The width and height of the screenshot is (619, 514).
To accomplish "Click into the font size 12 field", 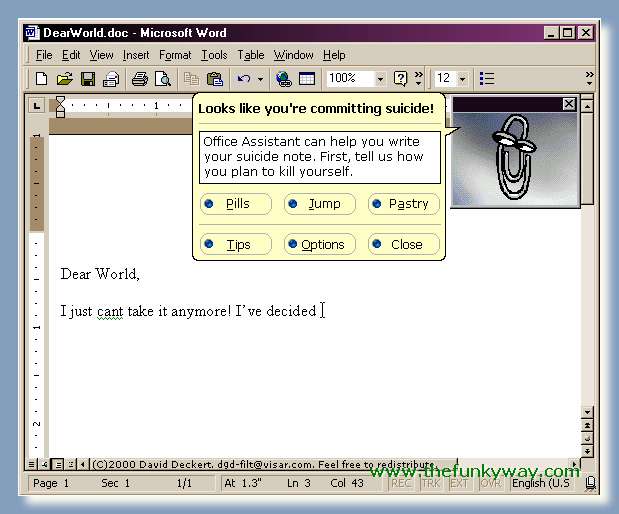I will coord(445,78).
